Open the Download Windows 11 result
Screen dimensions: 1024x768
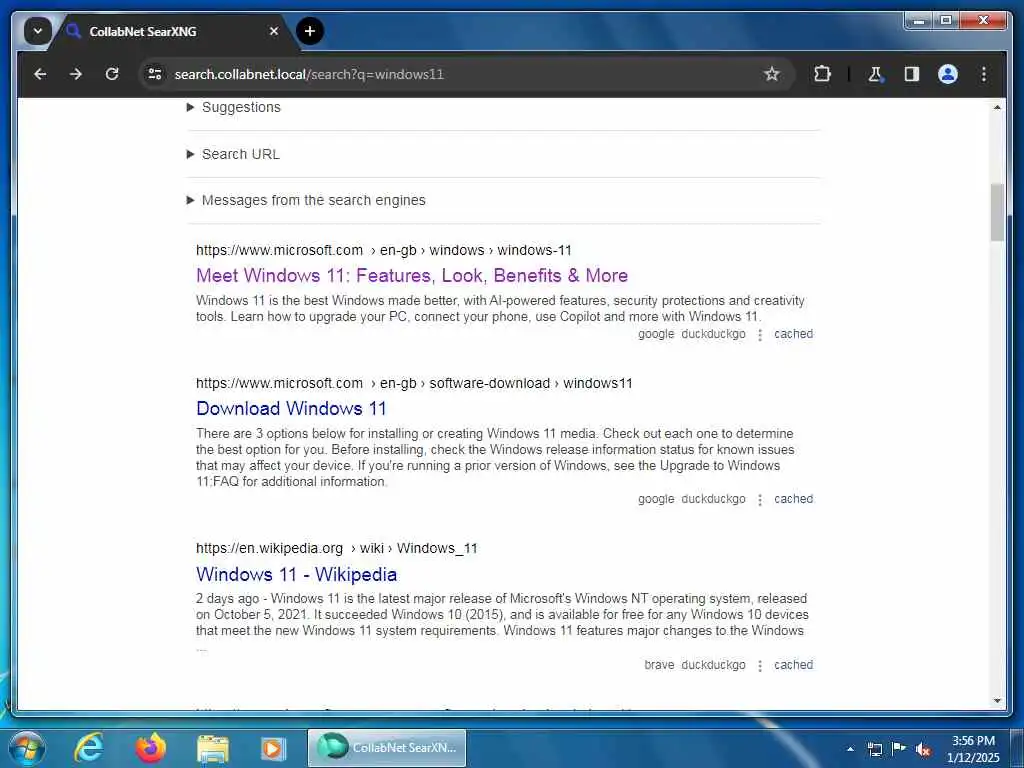[291, 409]
